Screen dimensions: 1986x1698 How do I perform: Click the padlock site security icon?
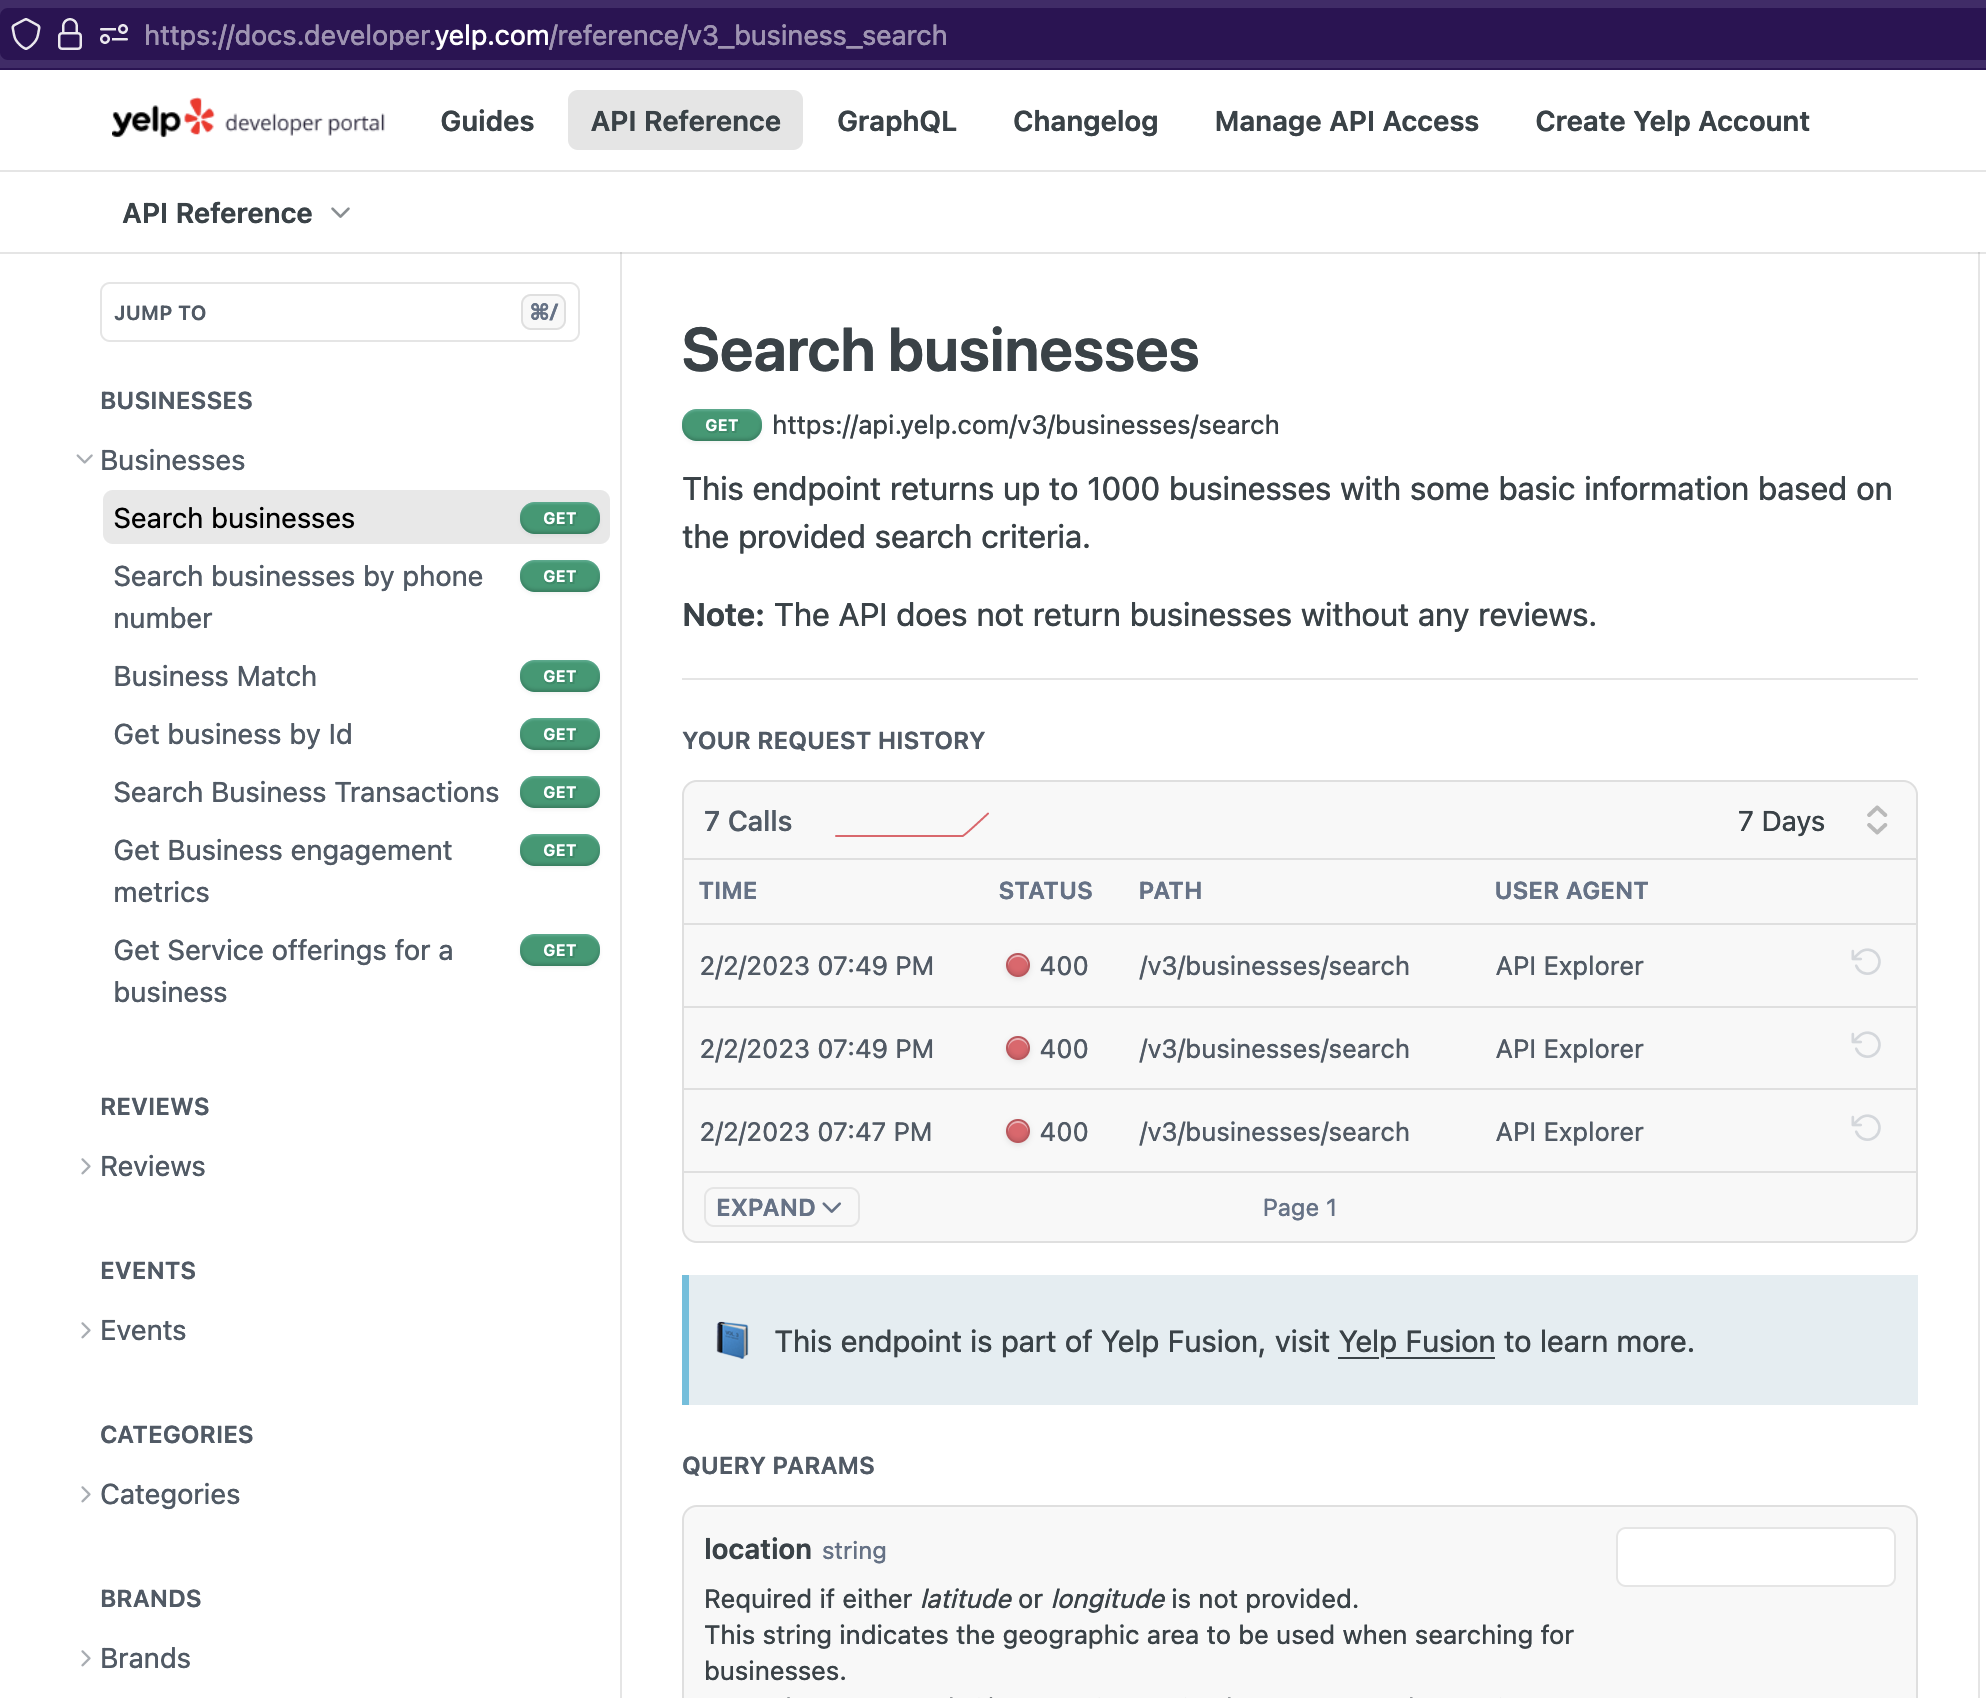coord(69,35)
